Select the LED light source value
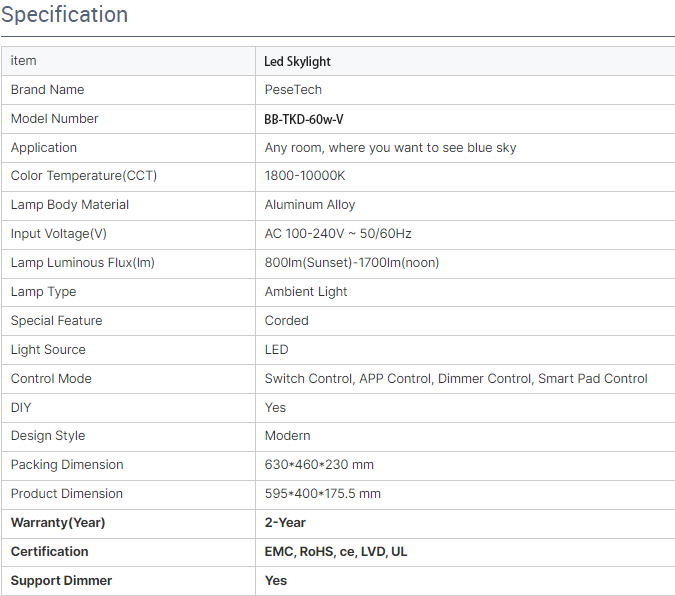Viewport: 675px width, 596px height. 276,350
